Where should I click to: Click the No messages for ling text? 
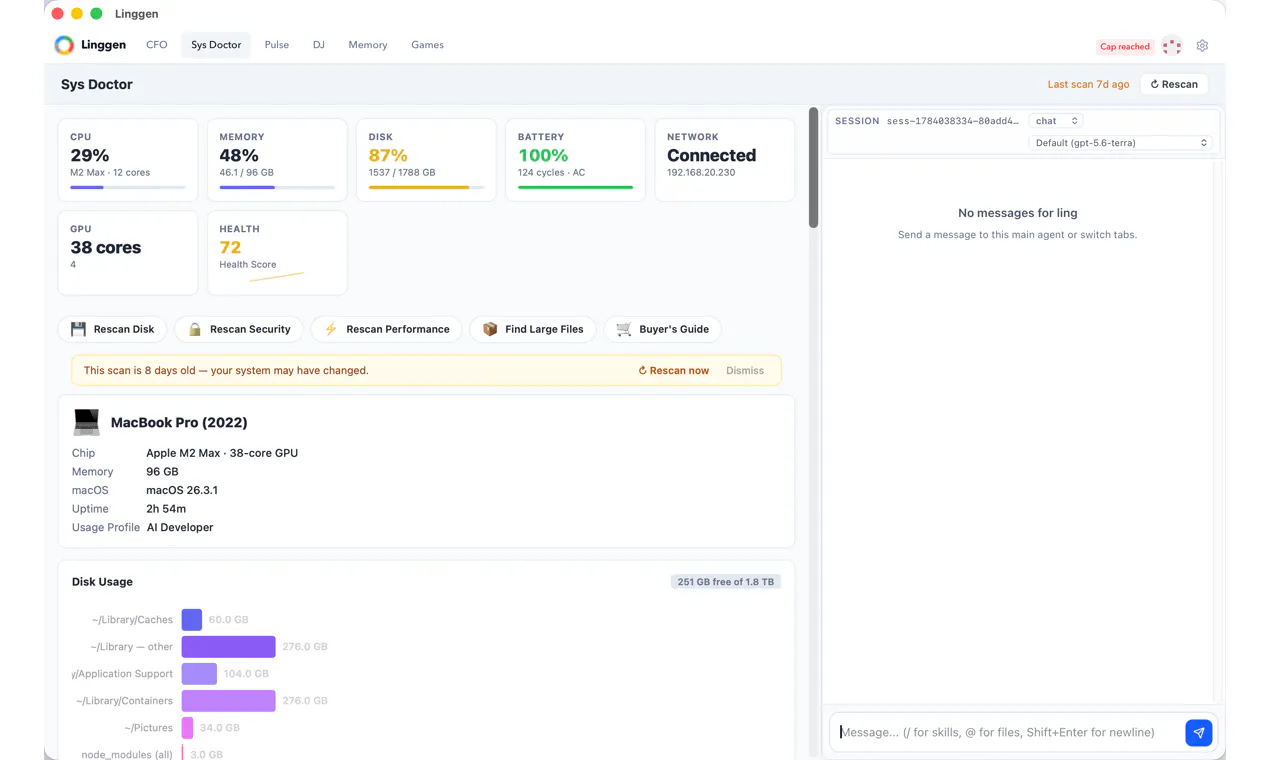click(1017, 213)
